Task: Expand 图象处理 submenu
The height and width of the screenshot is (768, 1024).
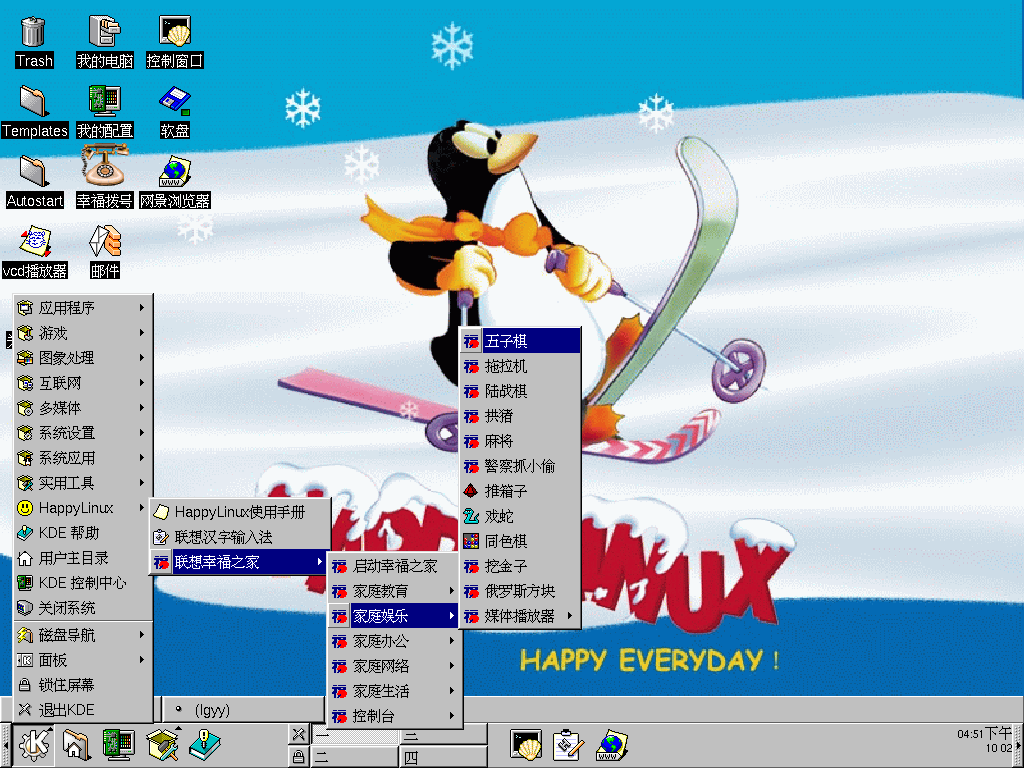Action: (83, 358)
